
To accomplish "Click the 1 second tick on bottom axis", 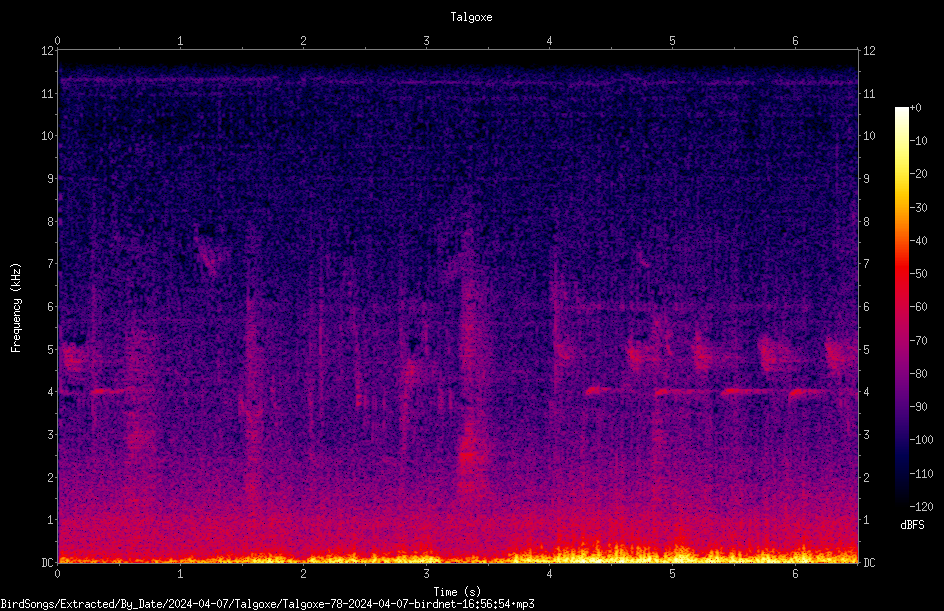I will pyautogui.click(x=180, y=574).
